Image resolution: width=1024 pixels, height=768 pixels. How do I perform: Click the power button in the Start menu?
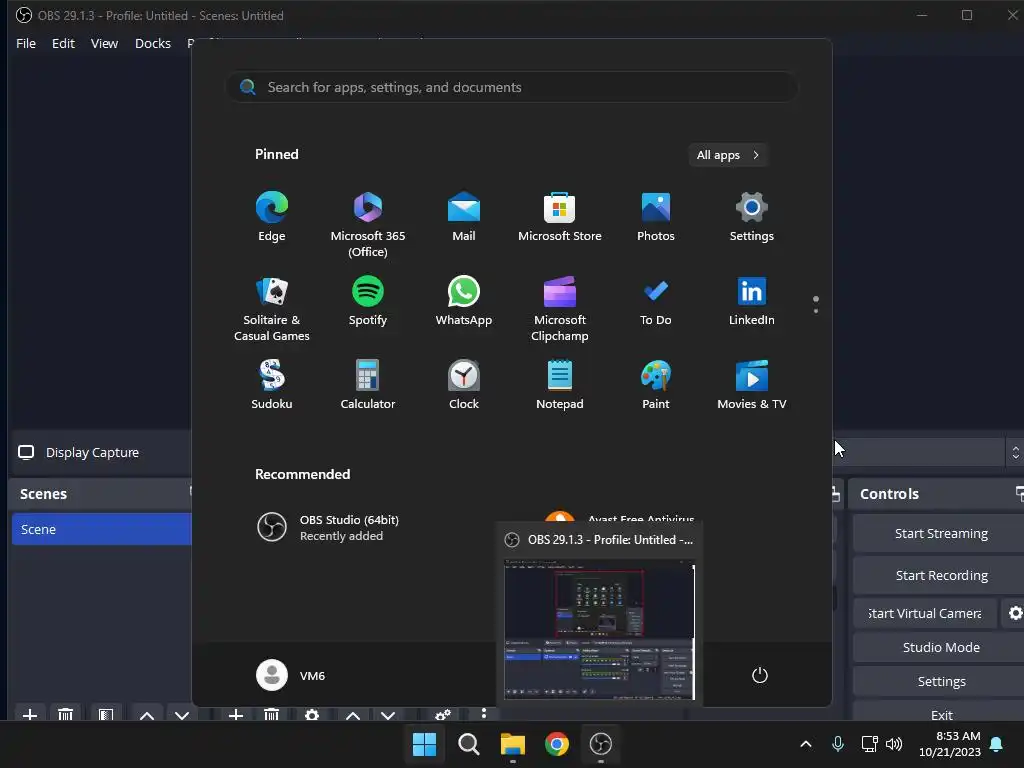(760, 675)
